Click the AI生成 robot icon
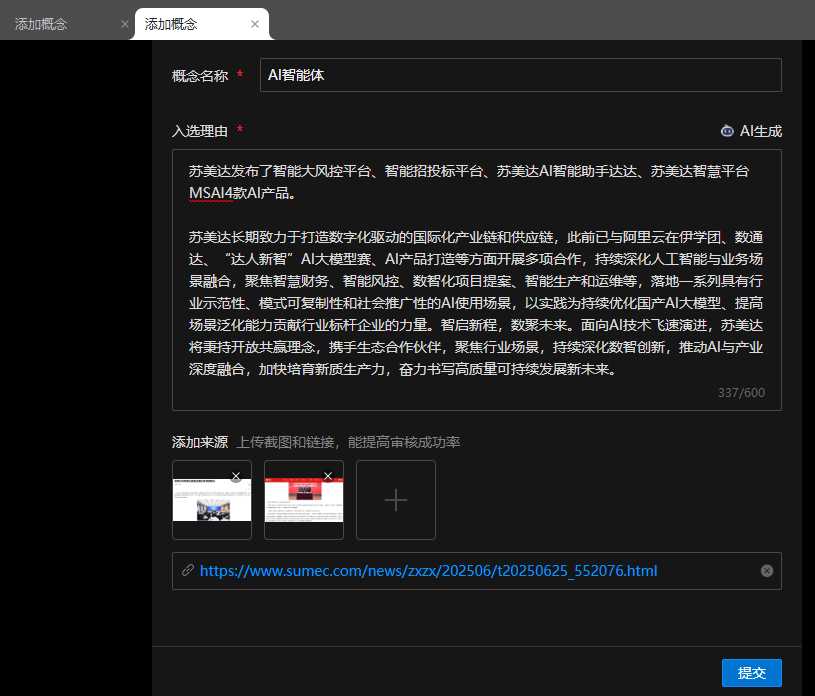Image resolution: width=815 pixels, height=696 pixels. 727,131
